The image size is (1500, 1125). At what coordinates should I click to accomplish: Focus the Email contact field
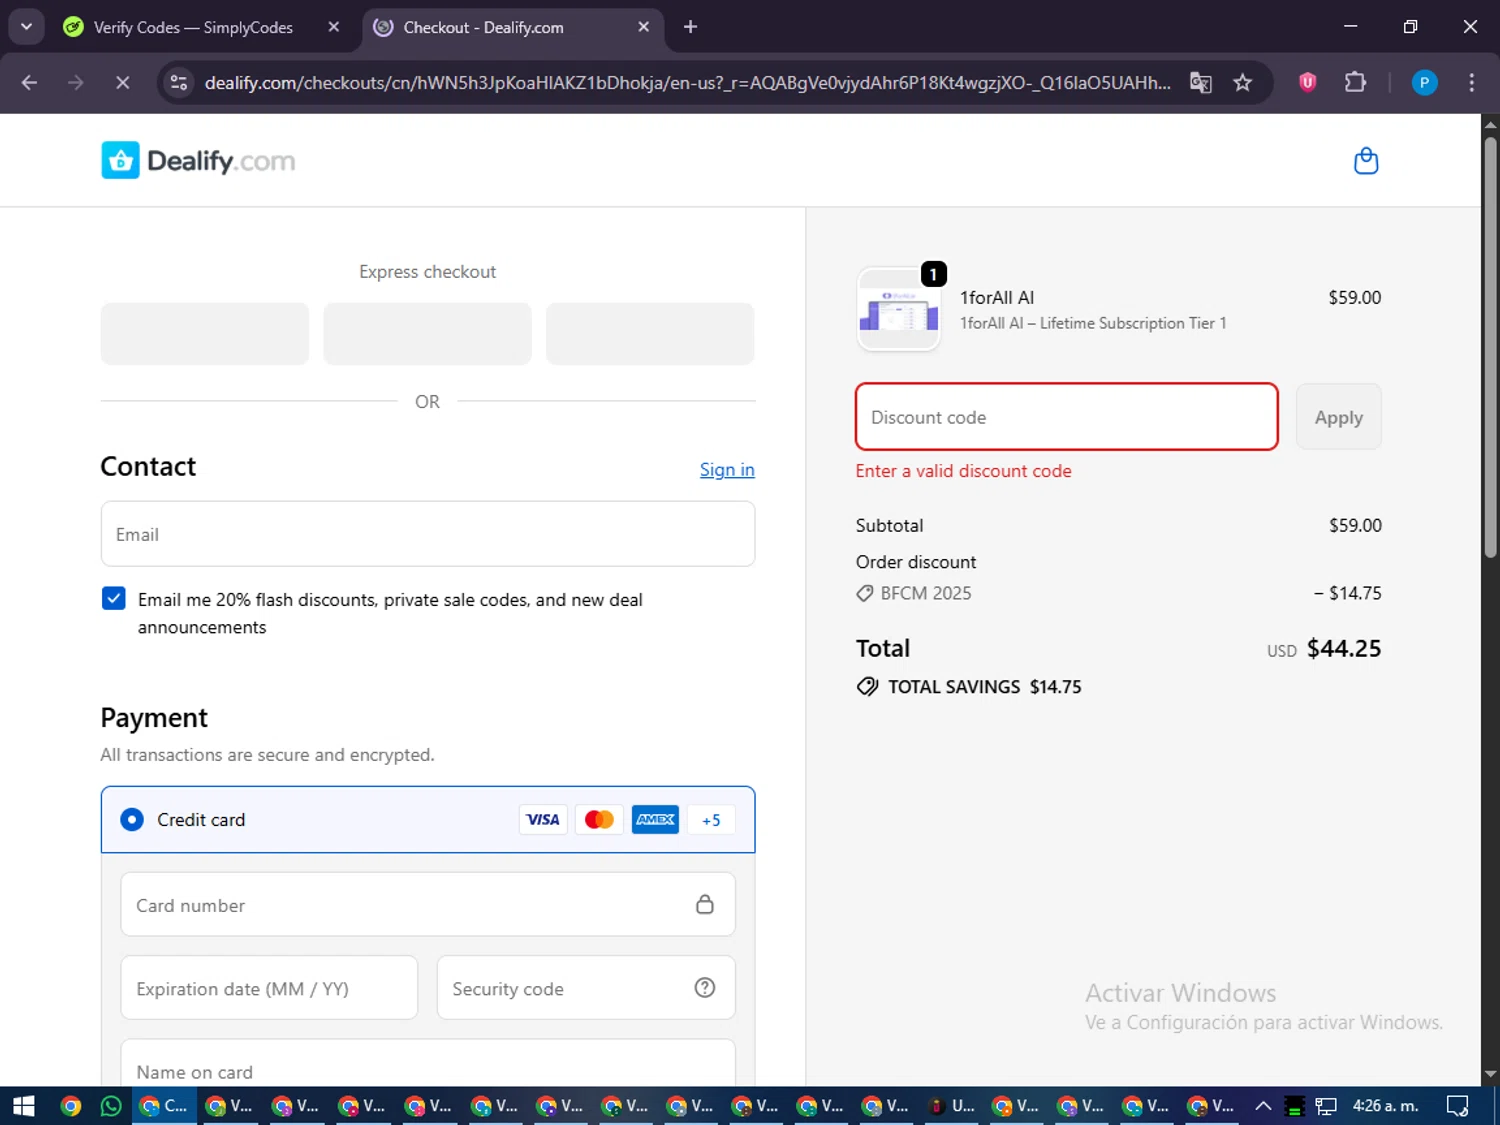pyautogui.click(x=428, y=534)
